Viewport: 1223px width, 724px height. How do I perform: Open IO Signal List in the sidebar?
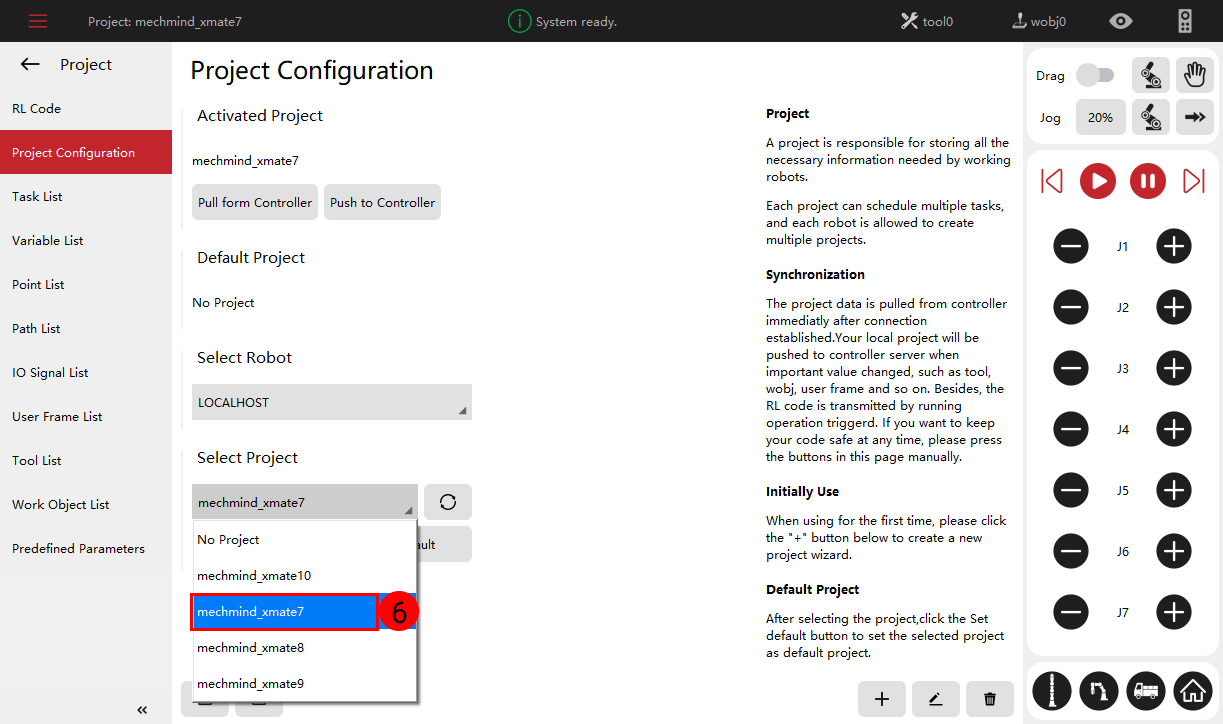50,373
